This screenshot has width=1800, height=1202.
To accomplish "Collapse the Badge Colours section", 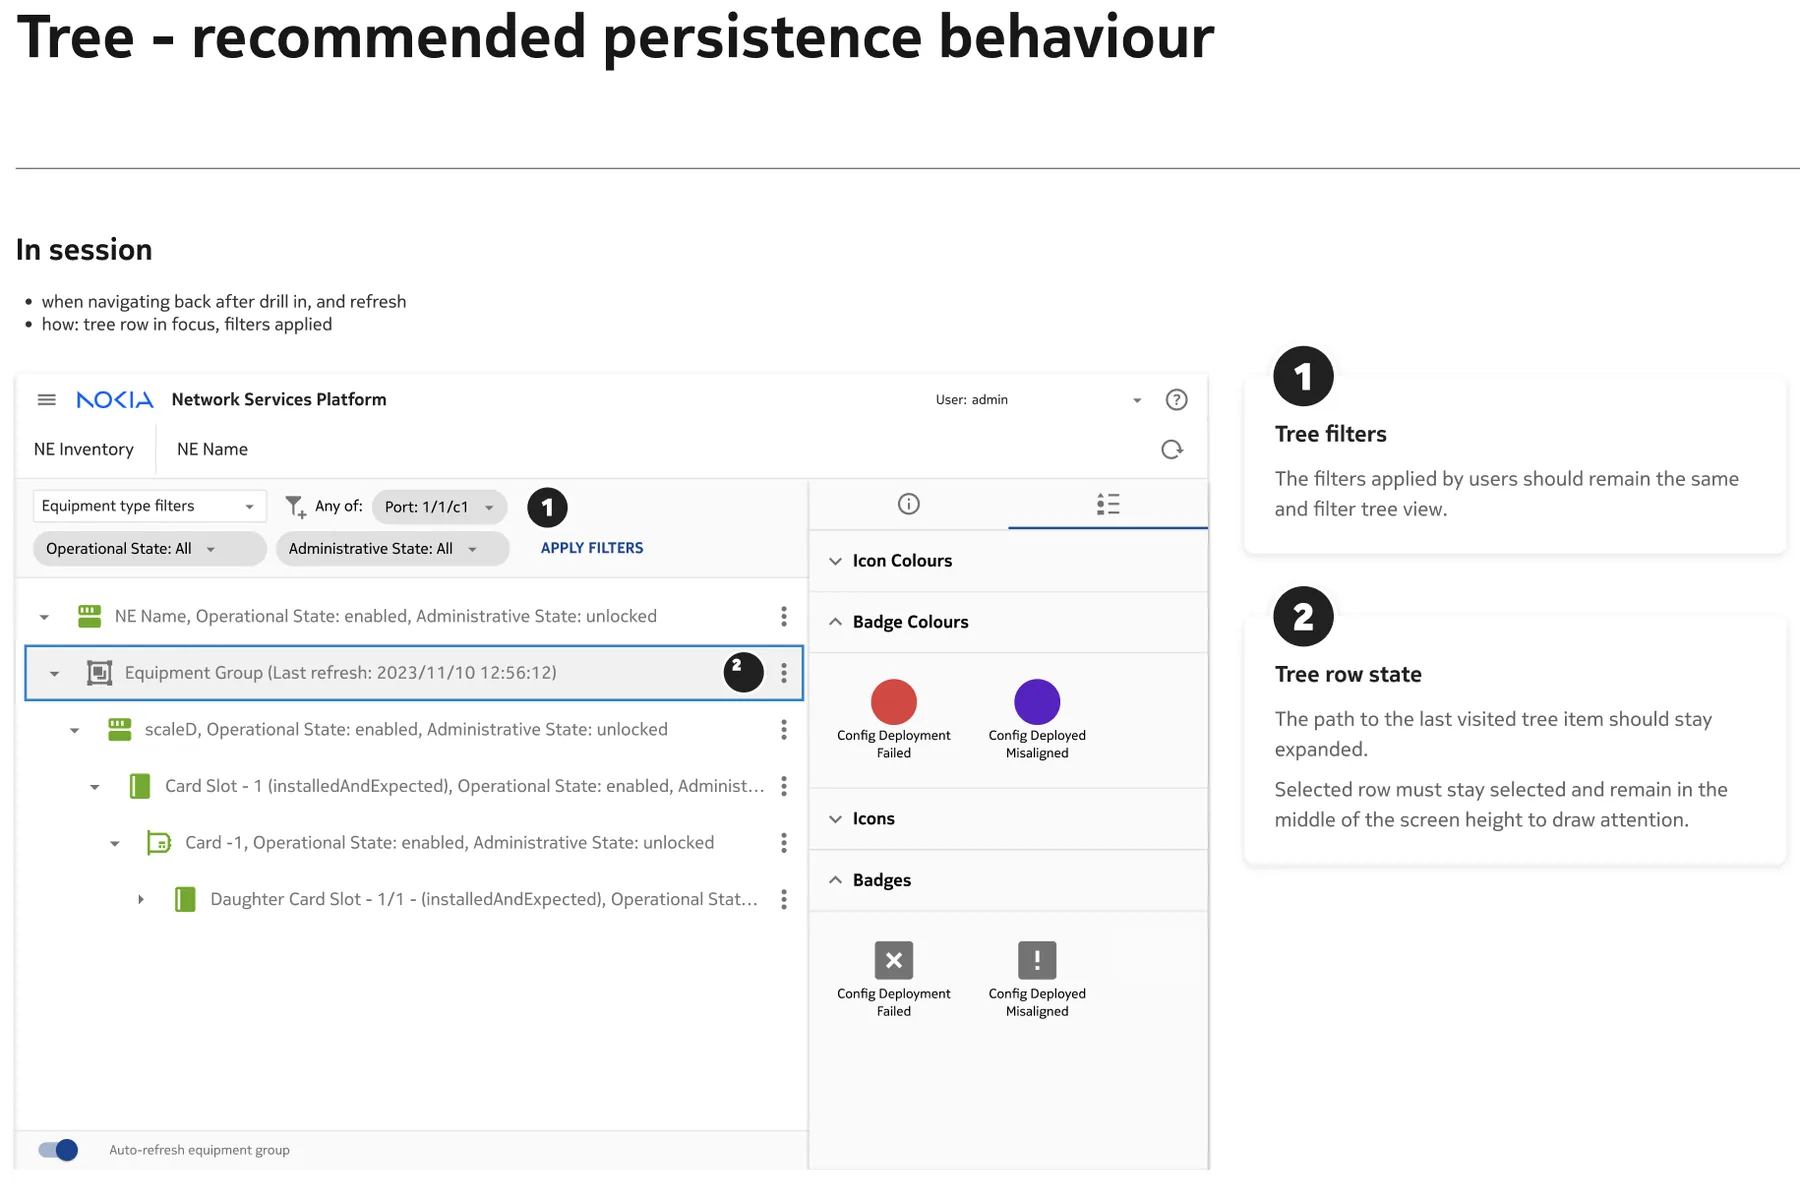I will pyautogui.click(x=835, y=622).
